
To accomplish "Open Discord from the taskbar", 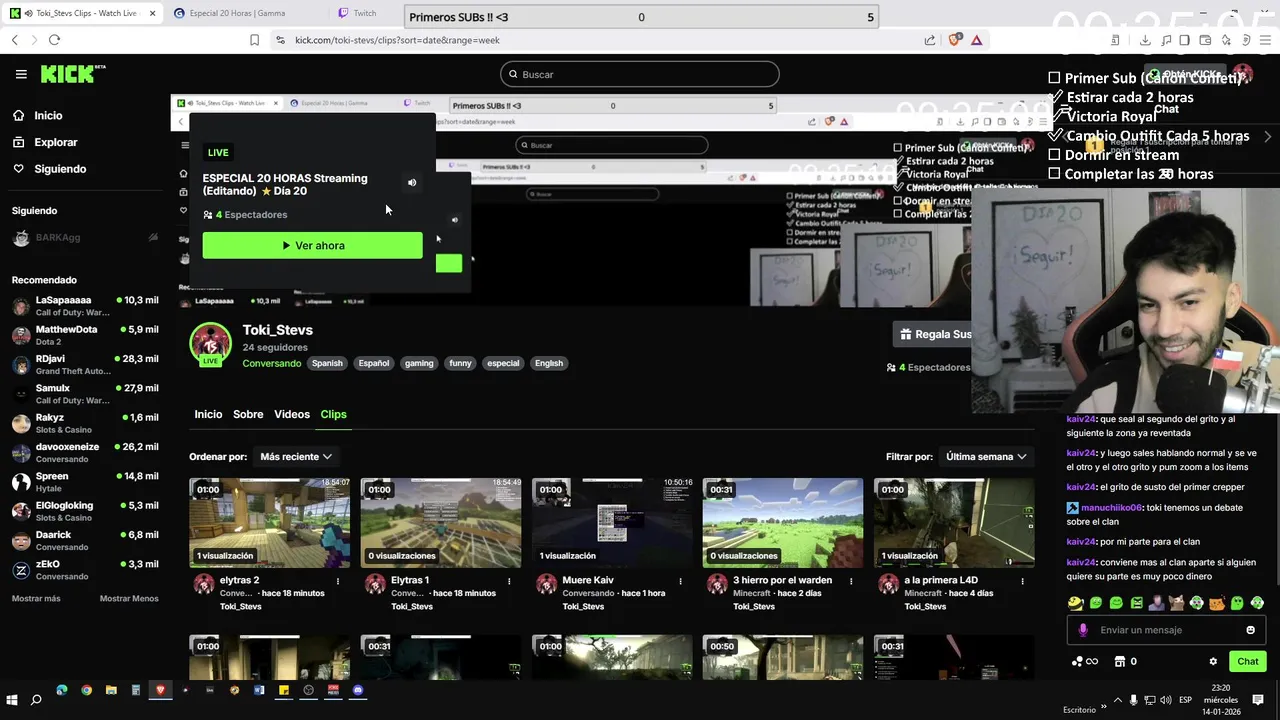I will (358, 690).
